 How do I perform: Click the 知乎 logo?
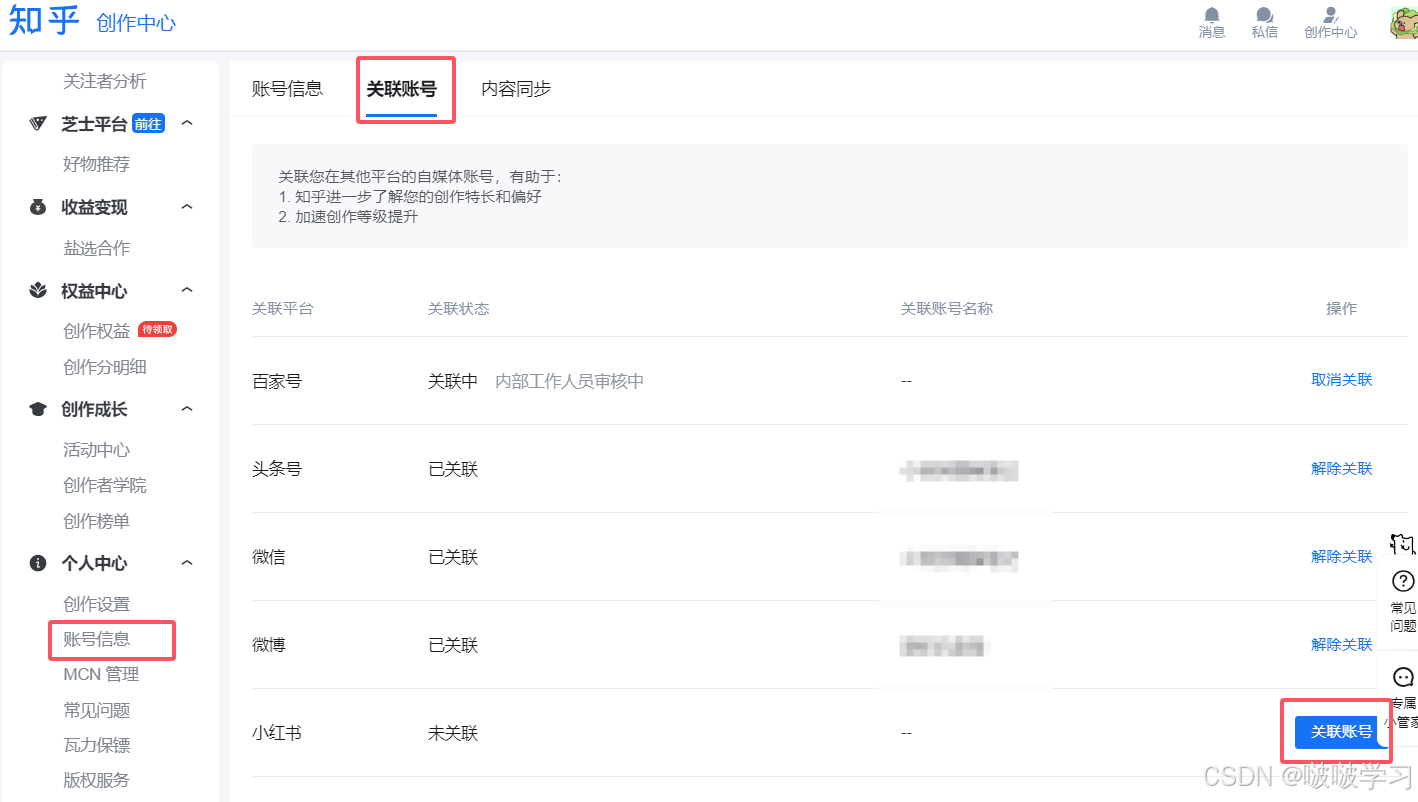[x=44, y=19]
